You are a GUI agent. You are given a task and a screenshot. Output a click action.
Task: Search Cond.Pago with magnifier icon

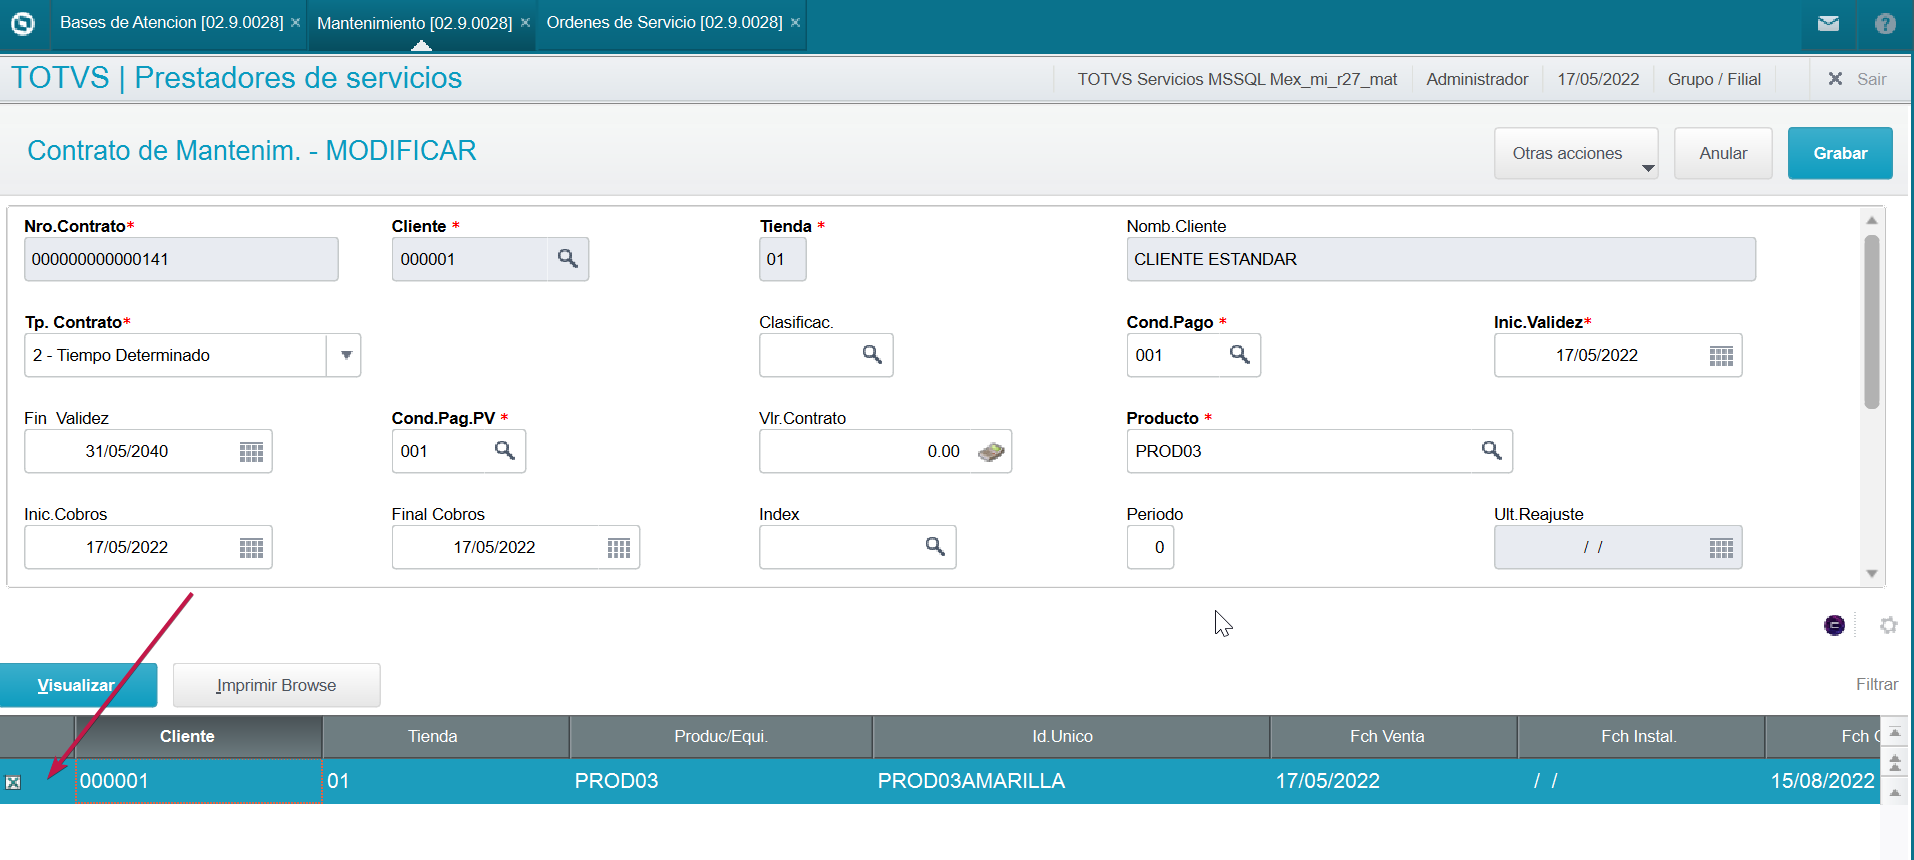(1240, 355)
